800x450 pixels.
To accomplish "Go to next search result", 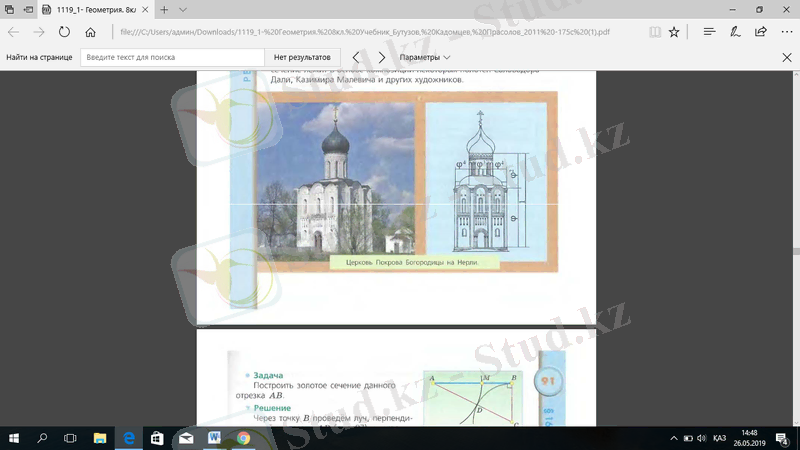I will [x=382, y=58].
